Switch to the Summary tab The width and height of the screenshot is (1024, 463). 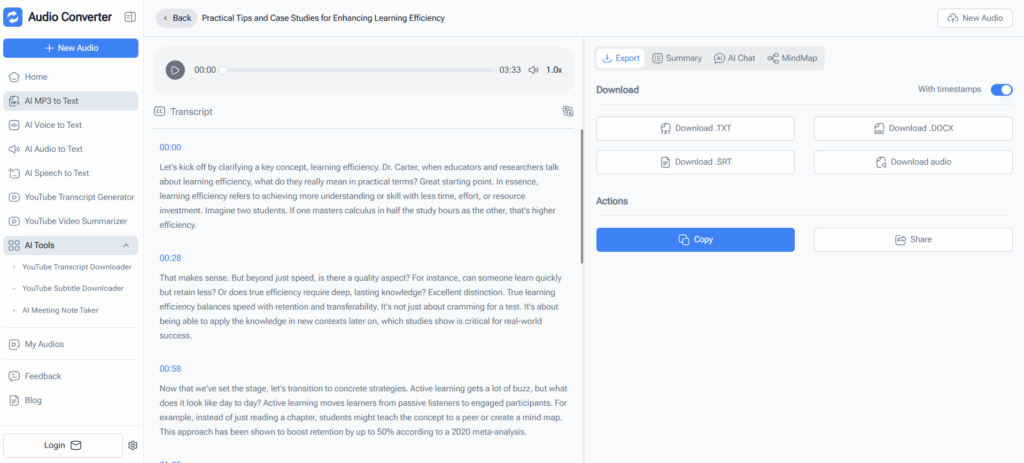pyautogui.click(x=677, y=58)
